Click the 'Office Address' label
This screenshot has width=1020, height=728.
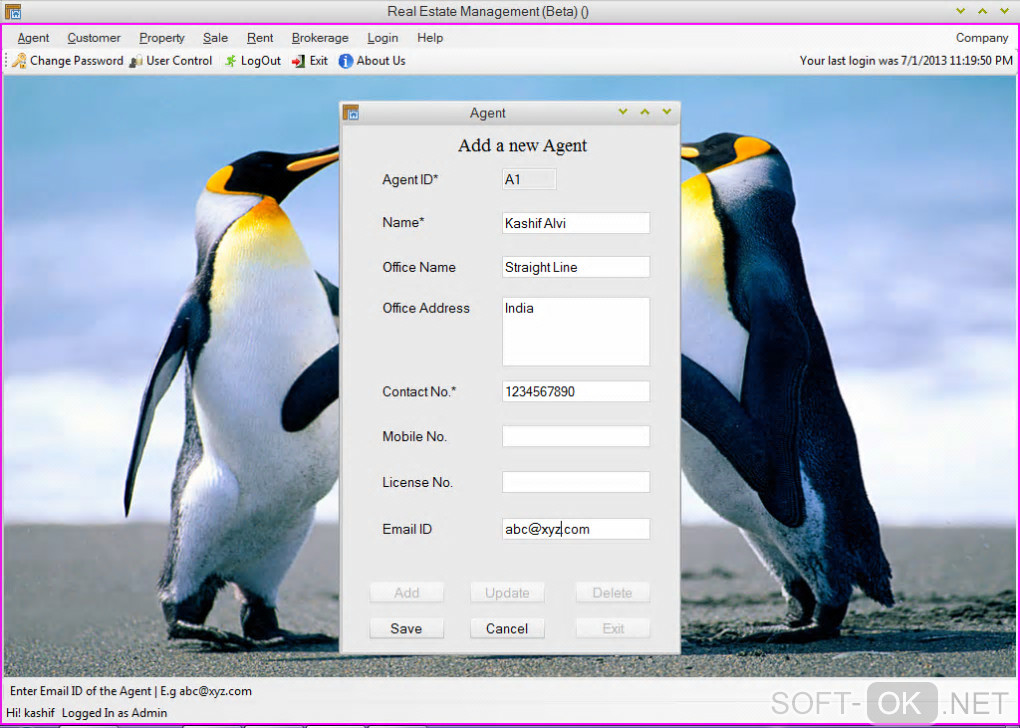(426, 308)
